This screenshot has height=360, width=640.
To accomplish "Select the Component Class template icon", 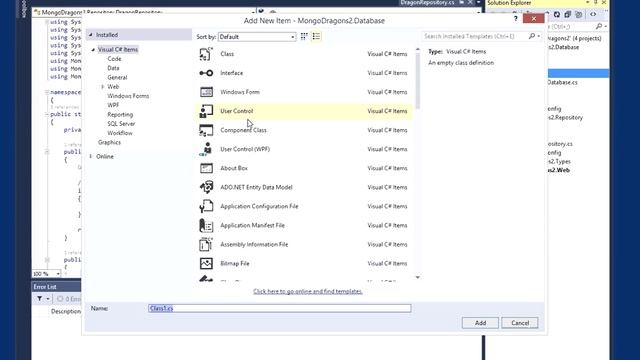I will tap(206, 130).
